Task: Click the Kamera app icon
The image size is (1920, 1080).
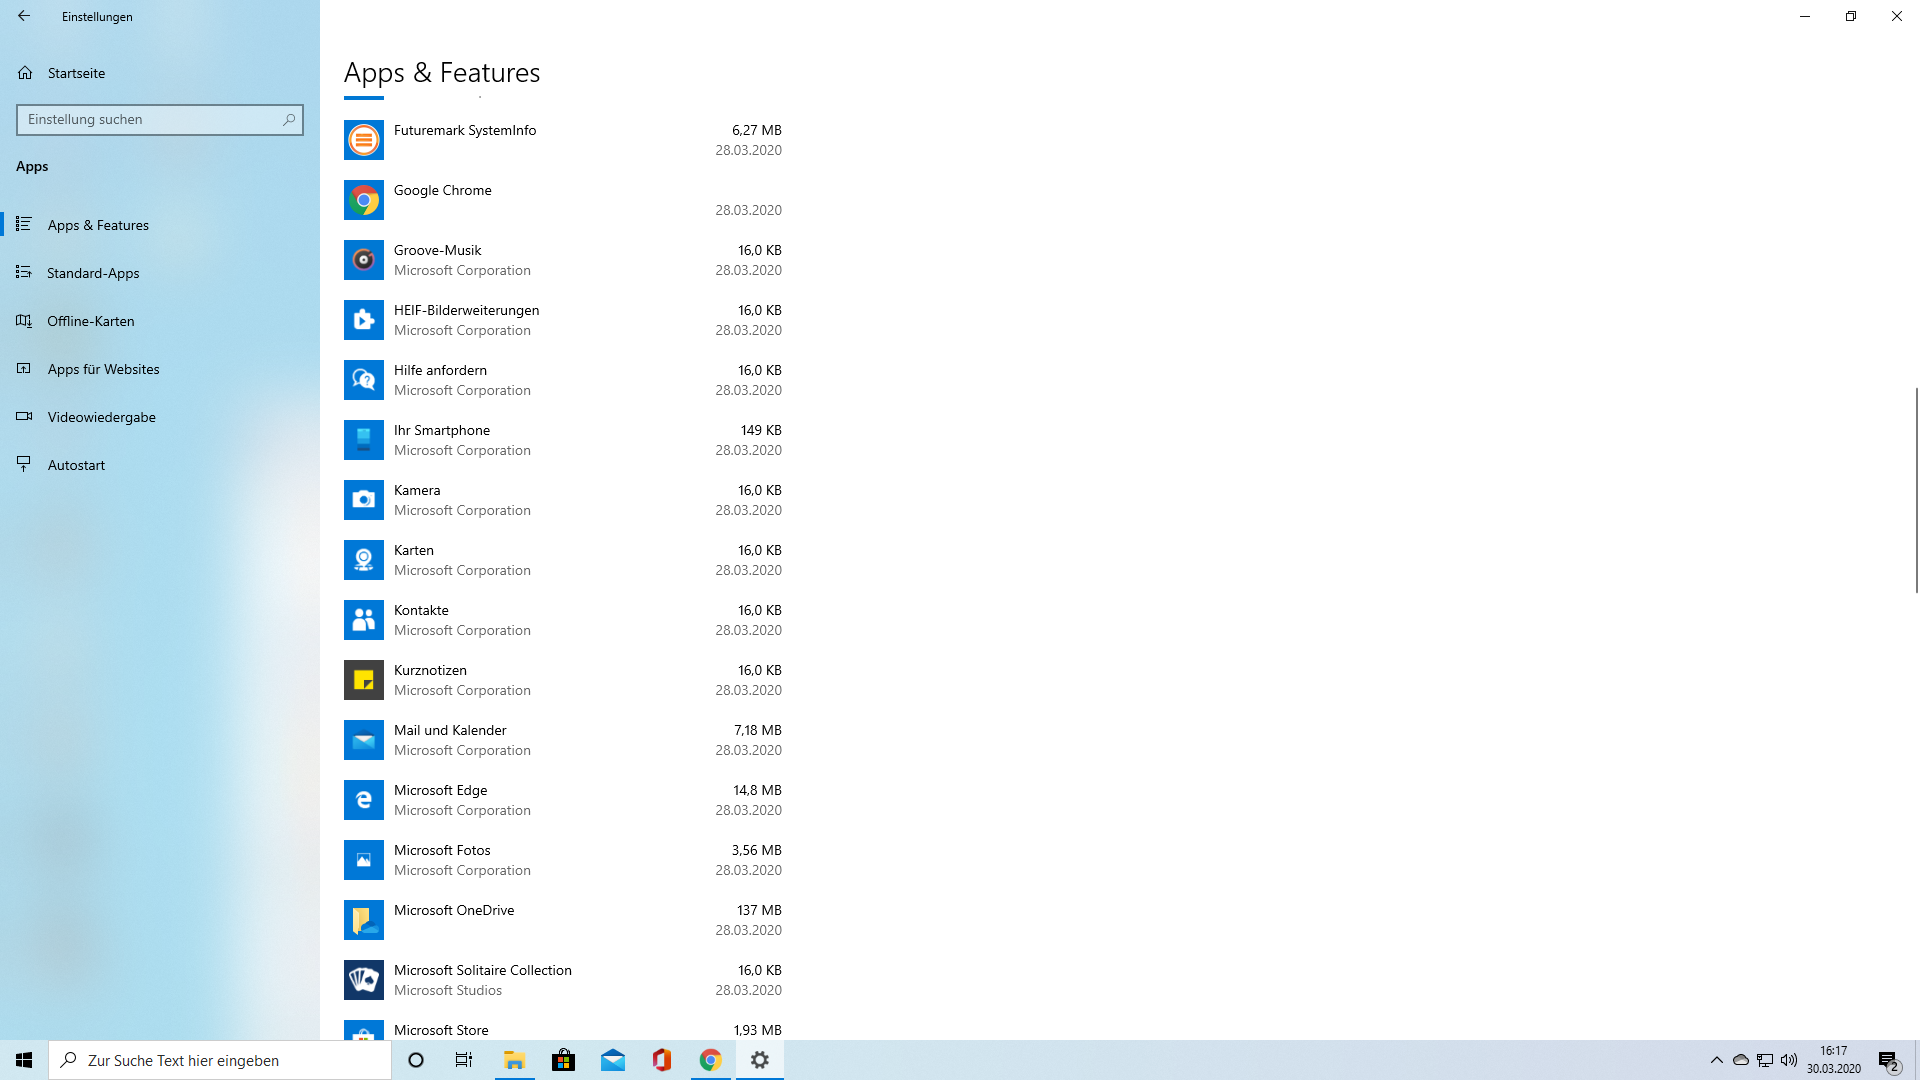Action: click(364, 500)
